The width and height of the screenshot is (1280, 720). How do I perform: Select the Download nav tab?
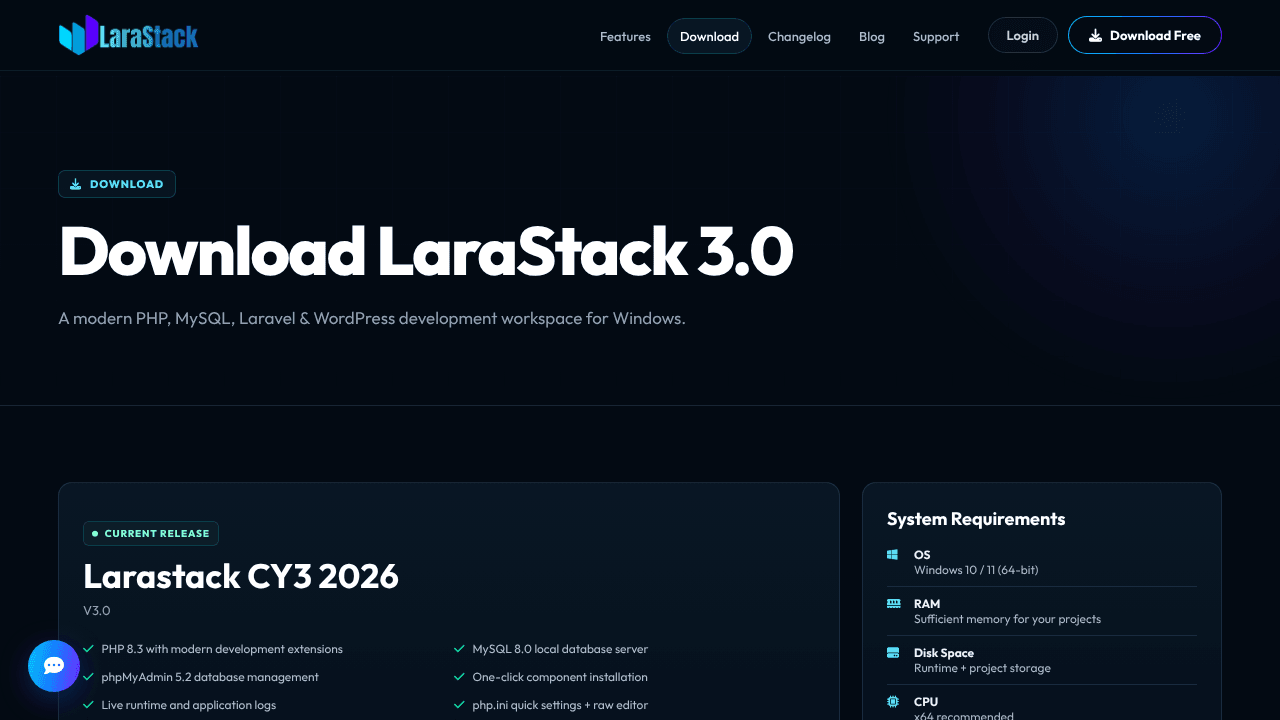click(709, 36)
